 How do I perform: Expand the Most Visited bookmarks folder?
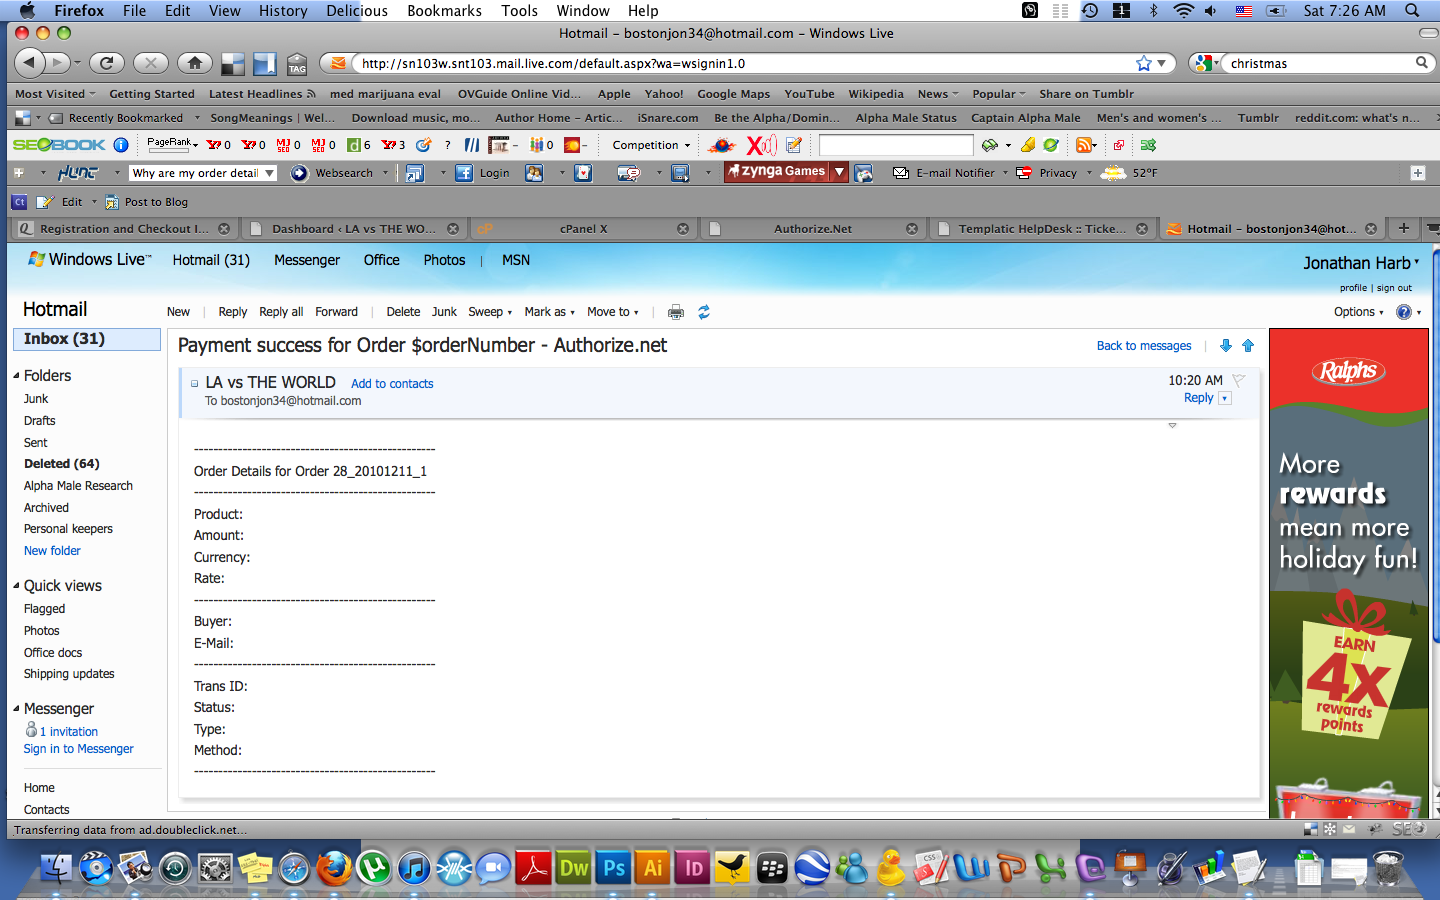[x=55, y=94]
